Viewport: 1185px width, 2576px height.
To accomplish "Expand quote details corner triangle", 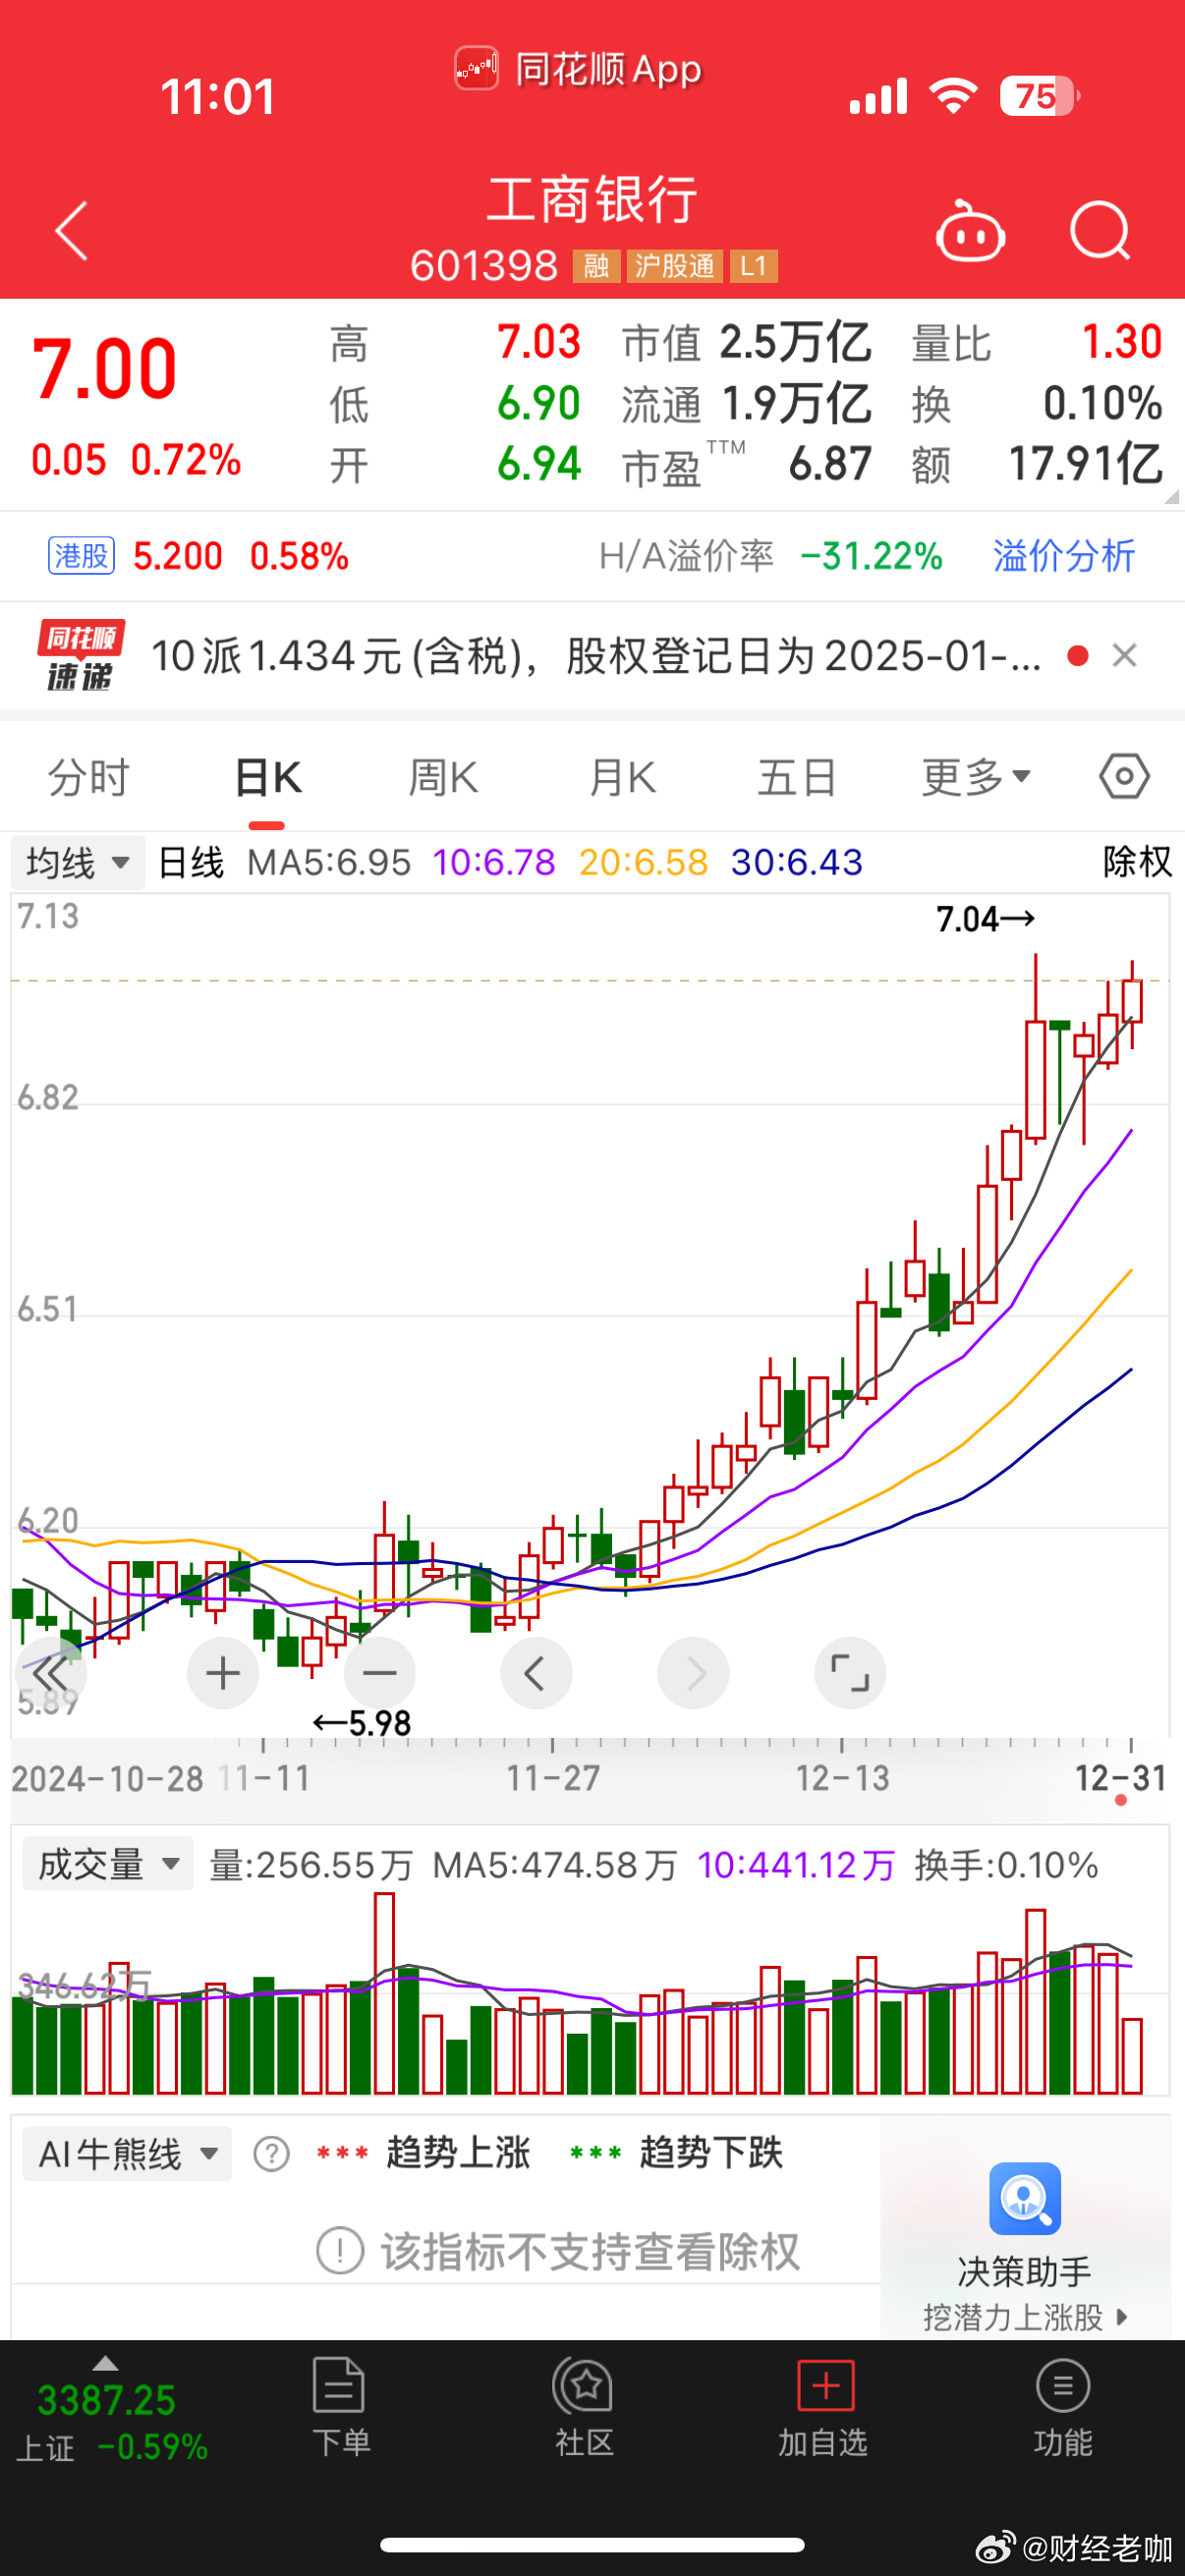I will tap(1171, 496).
